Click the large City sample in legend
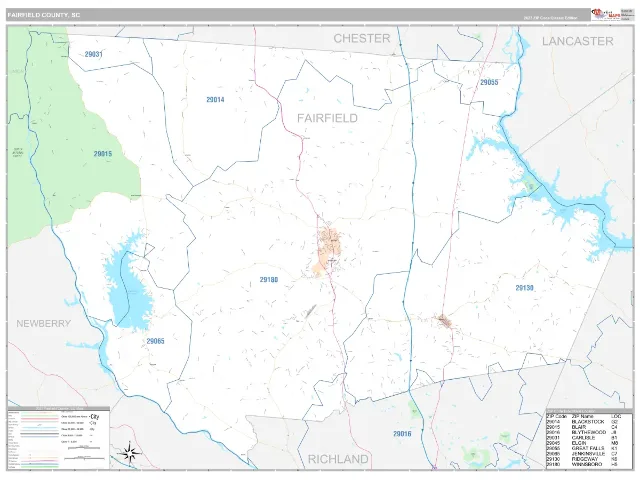 click(95, 417)
